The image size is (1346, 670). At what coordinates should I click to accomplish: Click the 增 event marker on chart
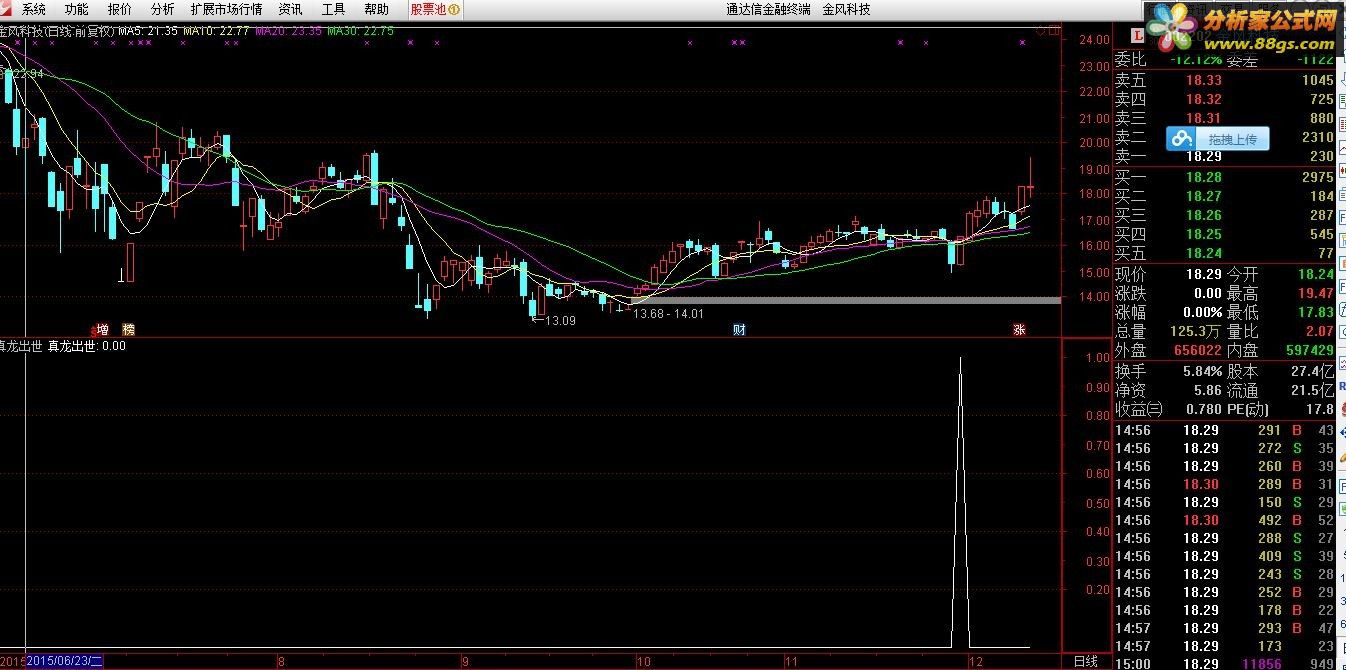101,329
